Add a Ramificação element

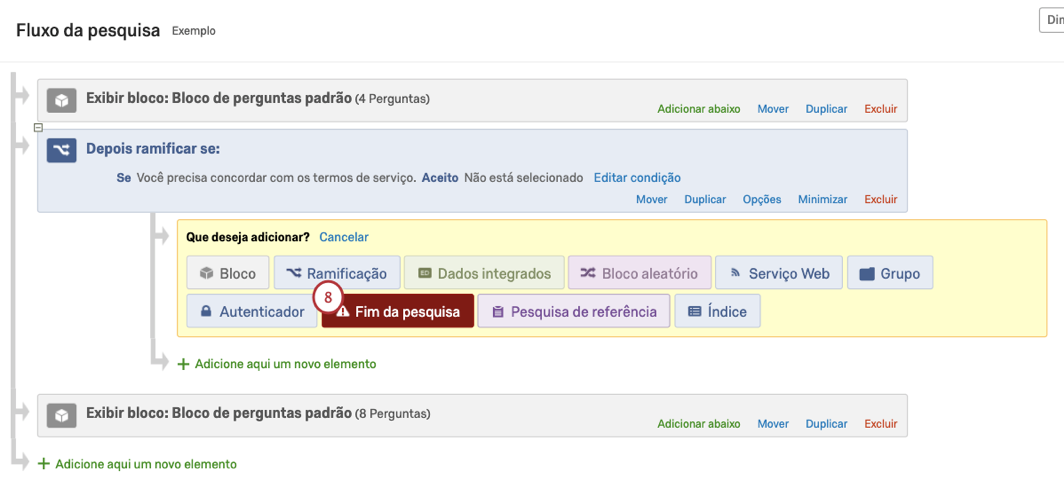click(x=337, y=274)
